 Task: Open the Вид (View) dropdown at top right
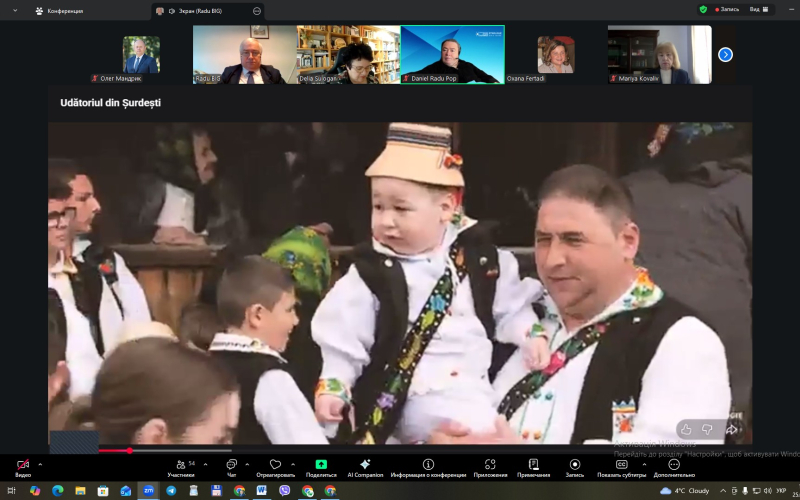point(760,9)
